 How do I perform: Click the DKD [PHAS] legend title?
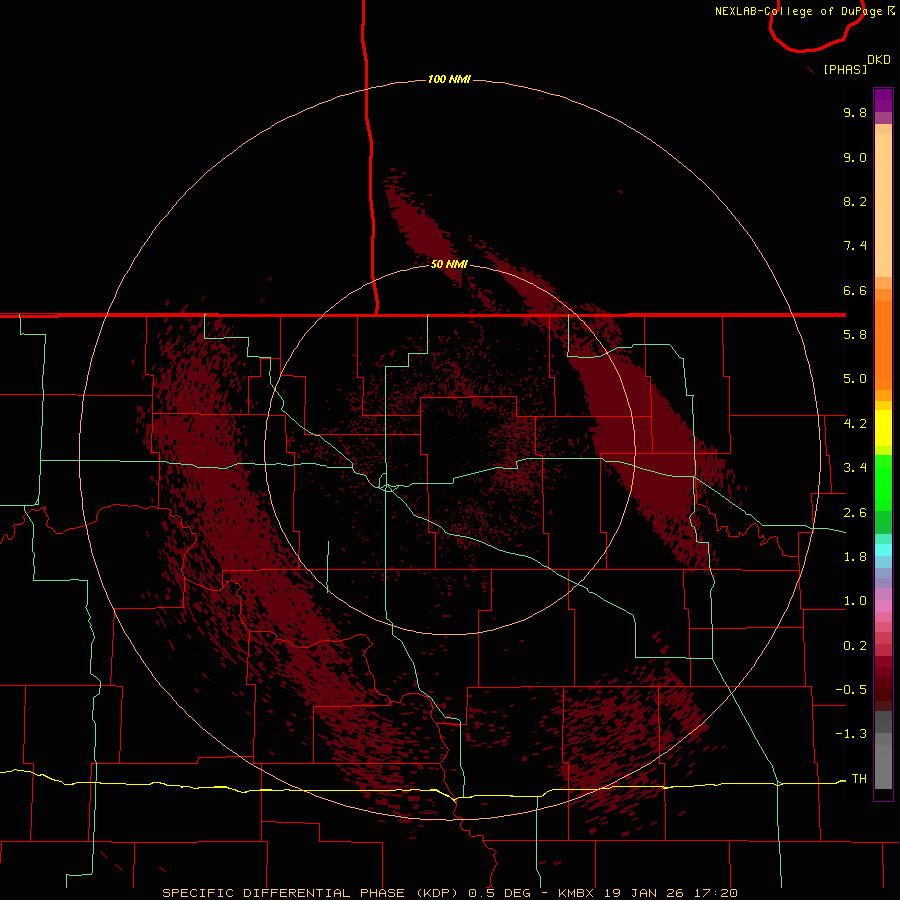tap(856, 65)
